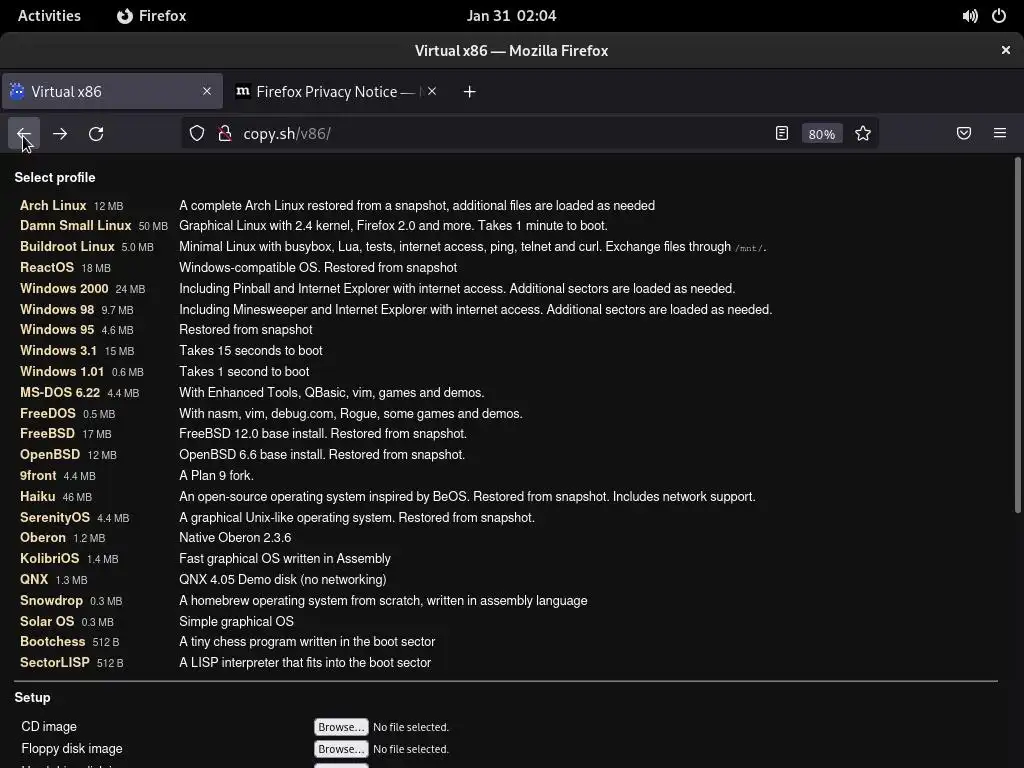
Task: Select the Haiku profile
Action: click(x=37, y=496)
